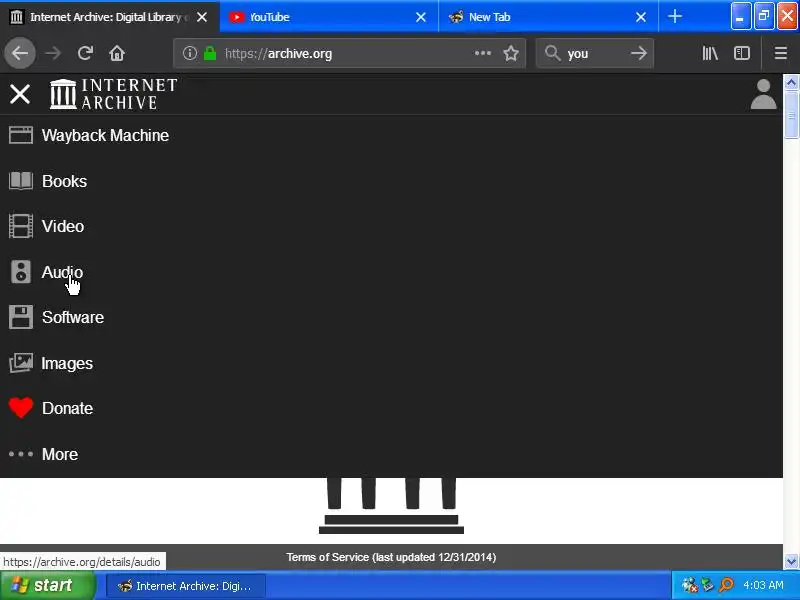The width and height of the screenshot is (800, 600).
Task: Open the Audio section
Action: tap(62, 272)
